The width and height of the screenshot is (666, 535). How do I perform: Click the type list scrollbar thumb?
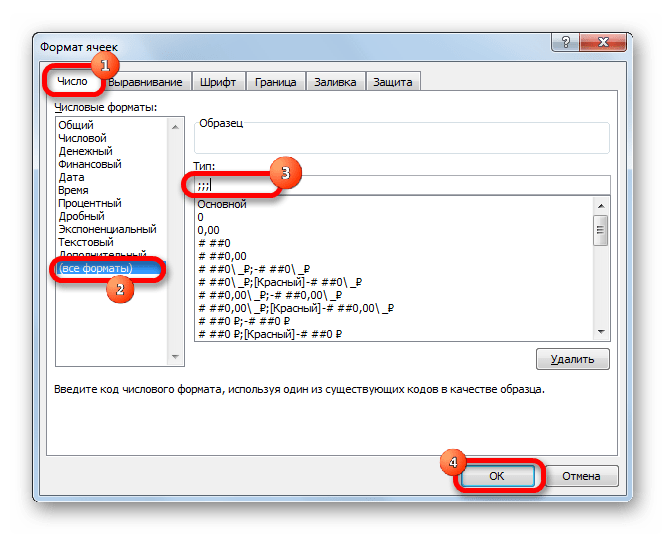600,230
